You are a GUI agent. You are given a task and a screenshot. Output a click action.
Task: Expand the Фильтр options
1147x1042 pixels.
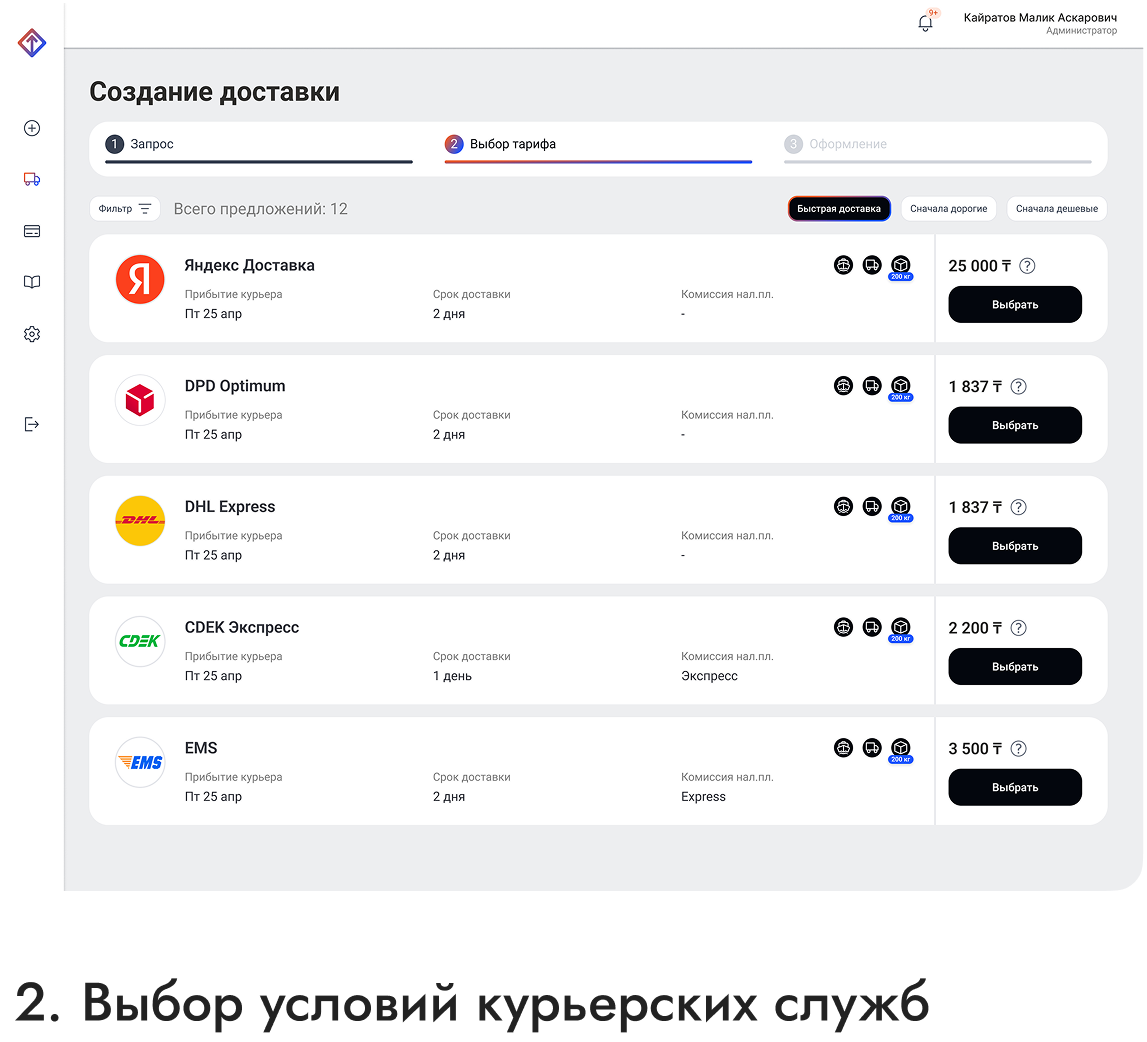click(125, 209)
